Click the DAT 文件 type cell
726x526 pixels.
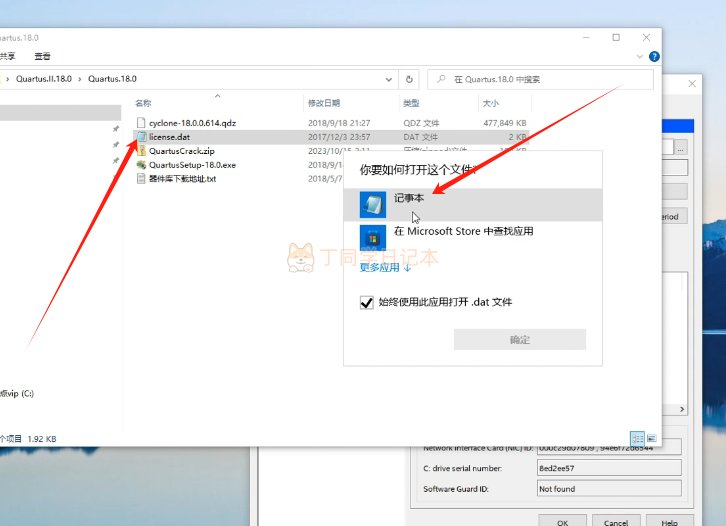pyautogui.click(x=420, y=137)
